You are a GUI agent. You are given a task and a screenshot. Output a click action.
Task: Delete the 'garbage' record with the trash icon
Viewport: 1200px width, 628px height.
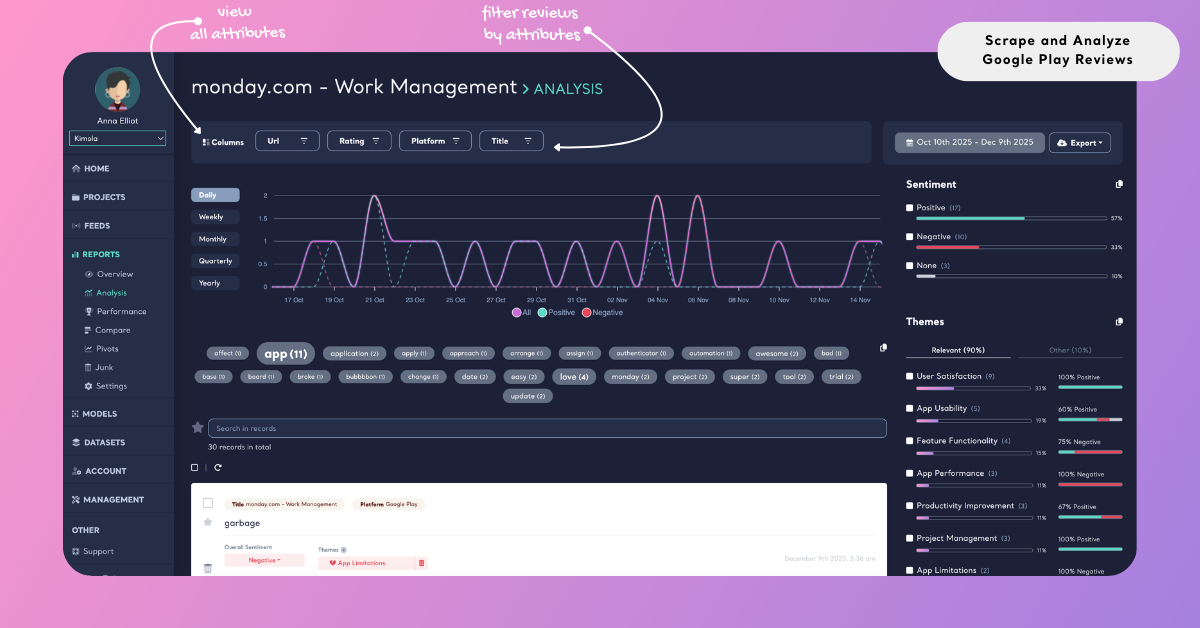pos(208,568)
